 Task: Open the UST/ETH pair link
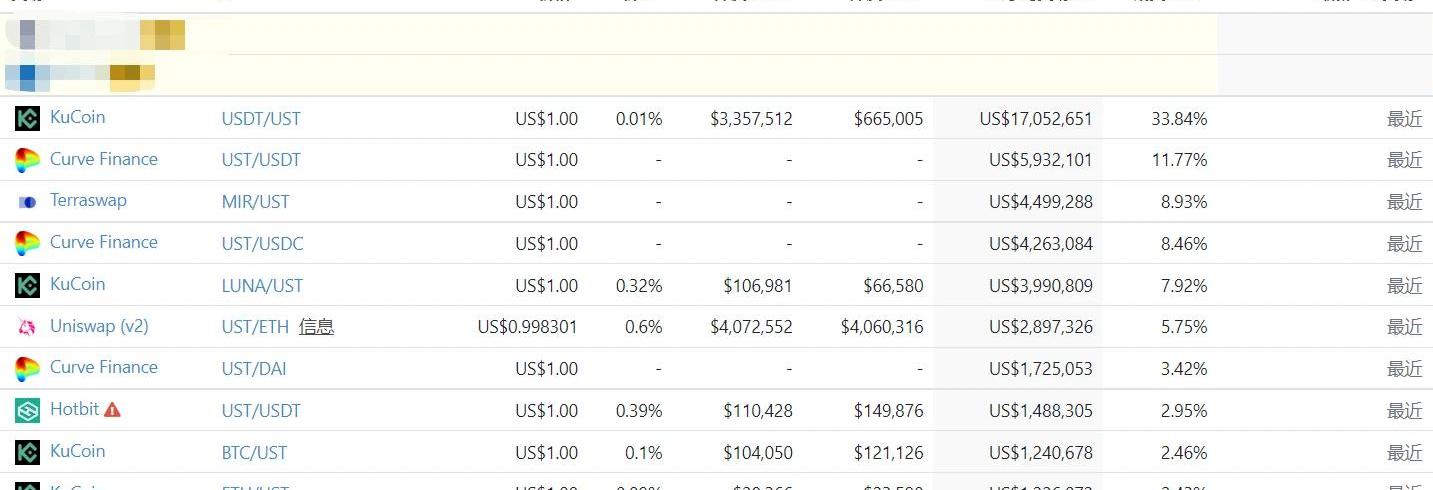[254, 327]
